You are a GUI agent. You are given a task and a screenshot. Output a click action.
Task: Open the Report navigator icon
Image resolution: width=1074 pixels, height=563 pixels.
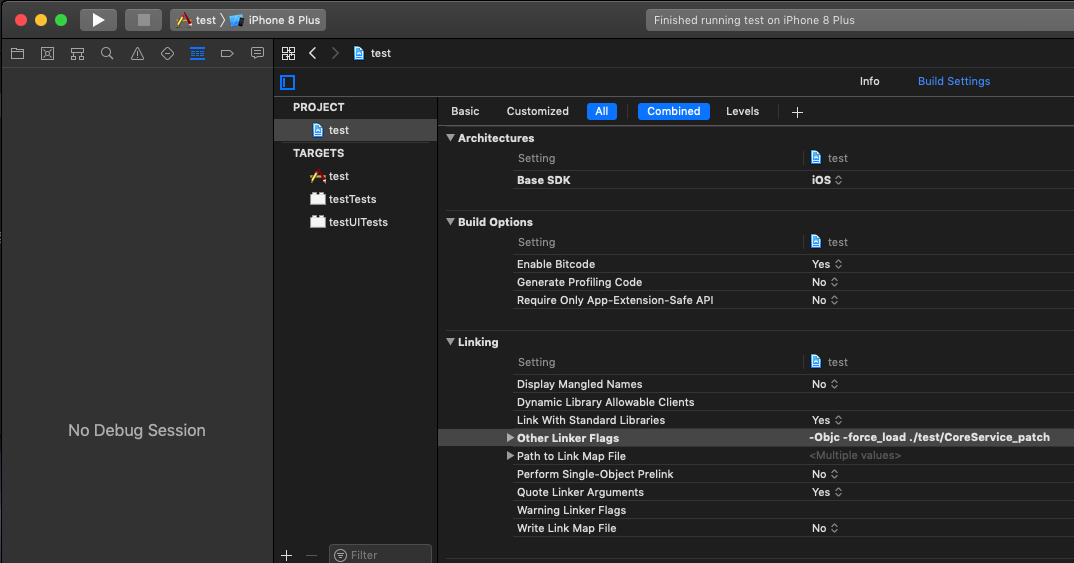257,53
